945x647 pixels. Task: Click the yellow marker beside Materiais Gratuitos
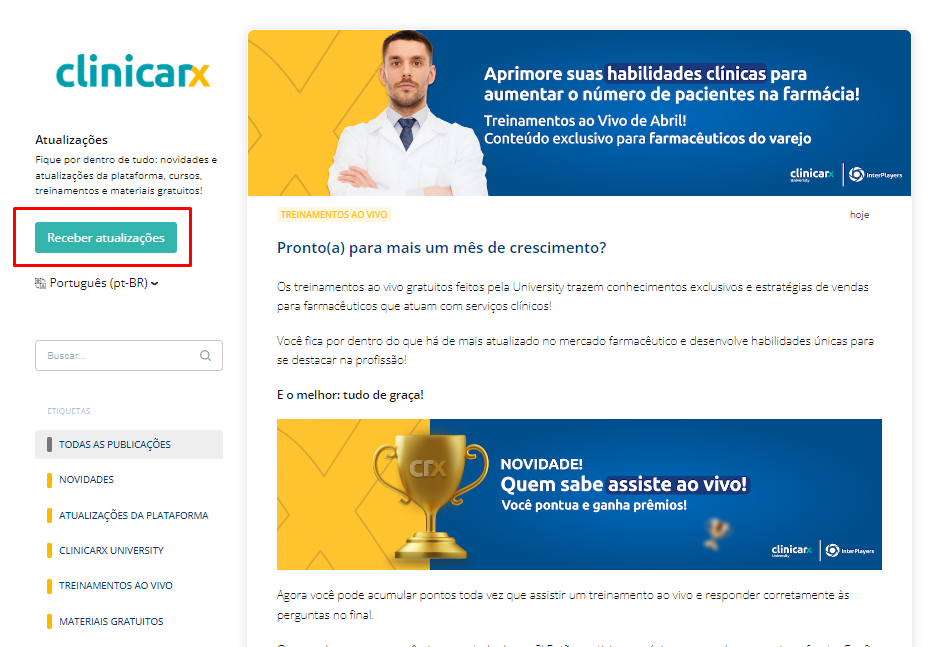49,621
